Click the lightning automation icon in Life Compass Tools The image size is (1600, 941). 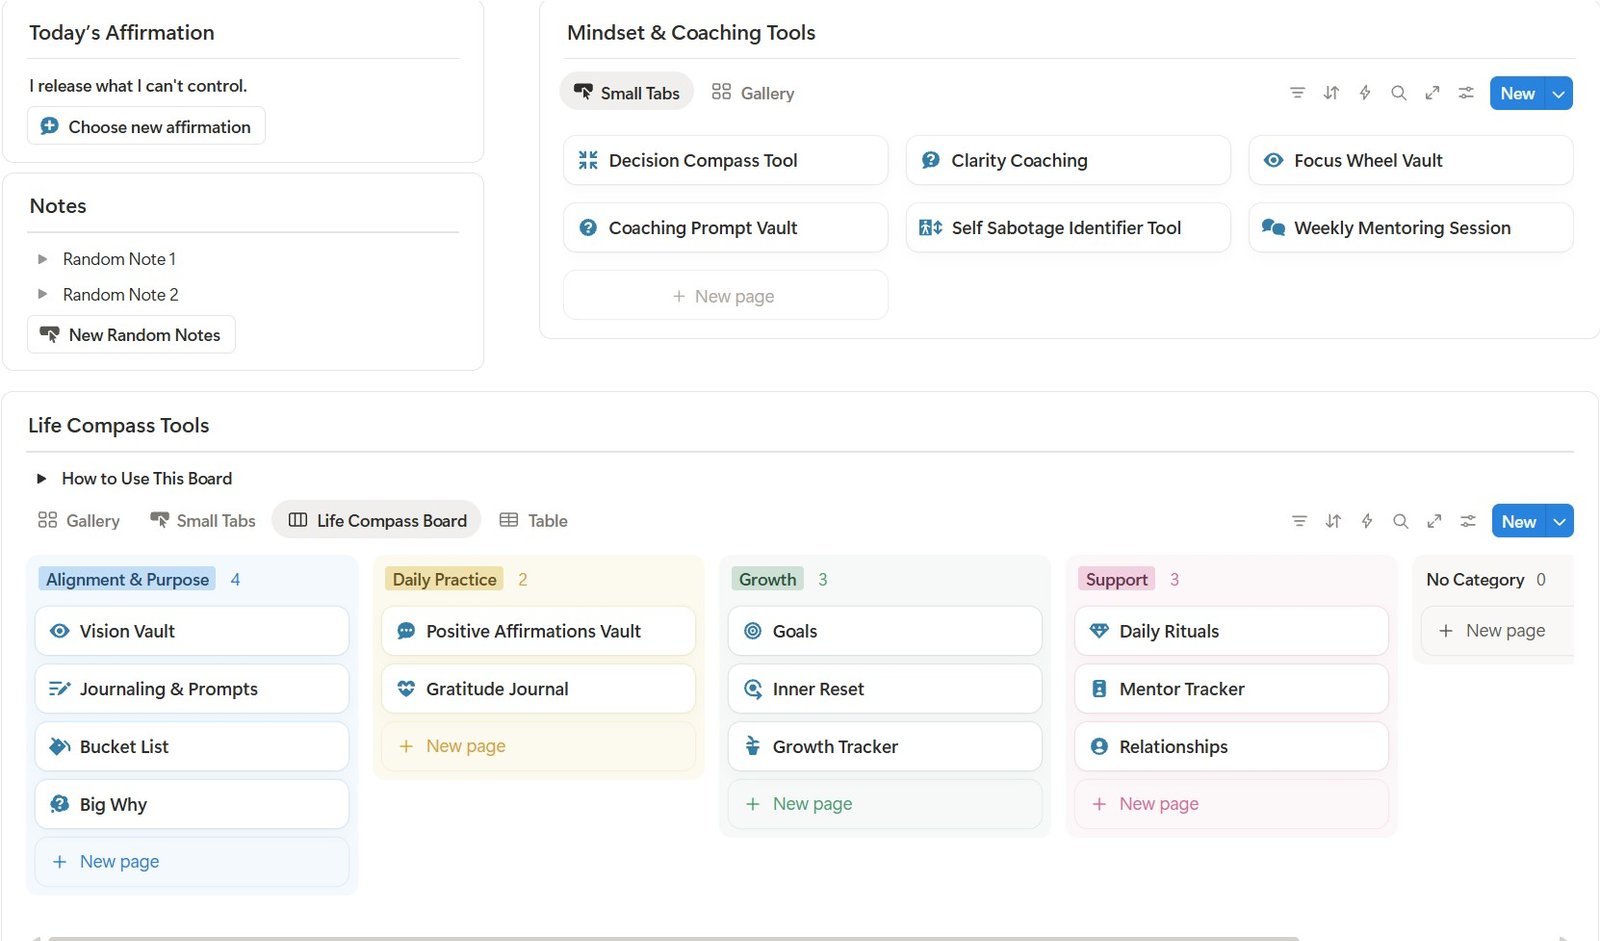[x=1366, y=521]
